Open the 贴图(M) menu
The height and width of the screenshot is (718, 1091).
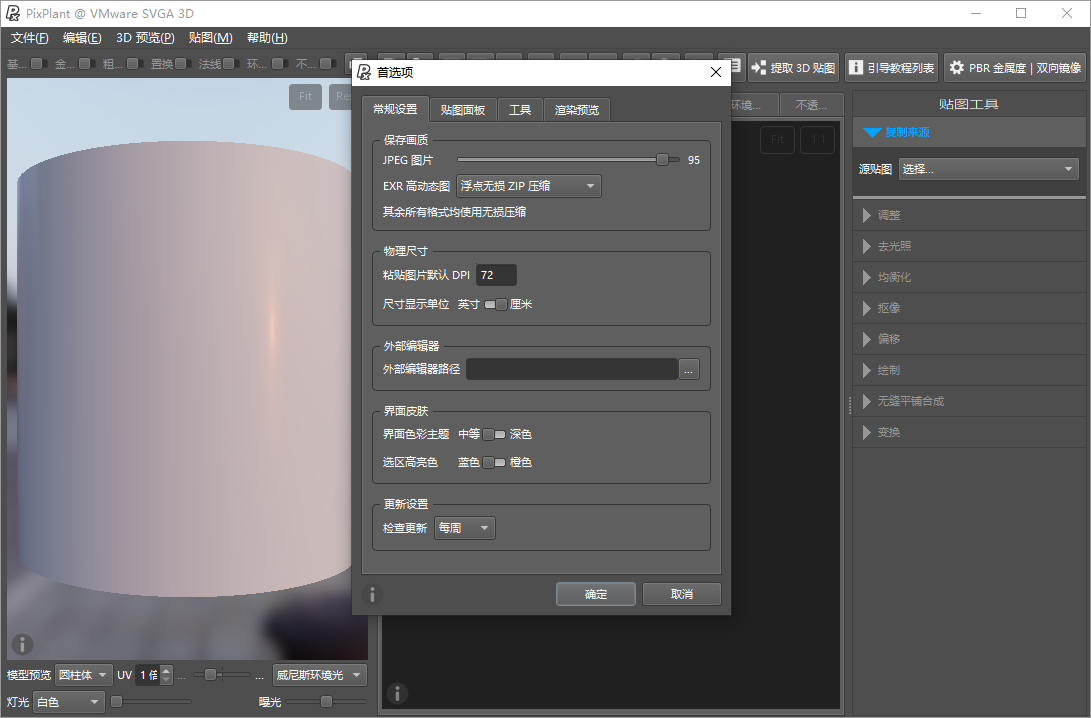point(210,38)
